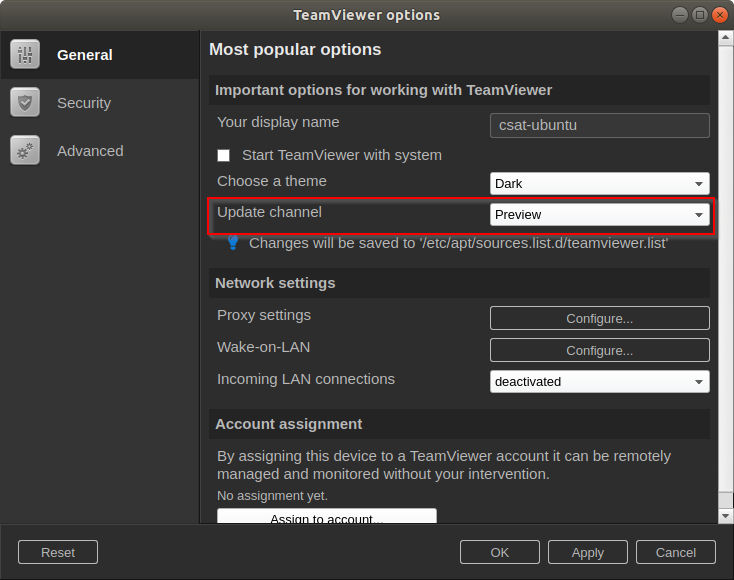Screen dimensions: 734x580
Task: Enable Start TeamViewer with system checkbox
Action: (x=224, y=155)
